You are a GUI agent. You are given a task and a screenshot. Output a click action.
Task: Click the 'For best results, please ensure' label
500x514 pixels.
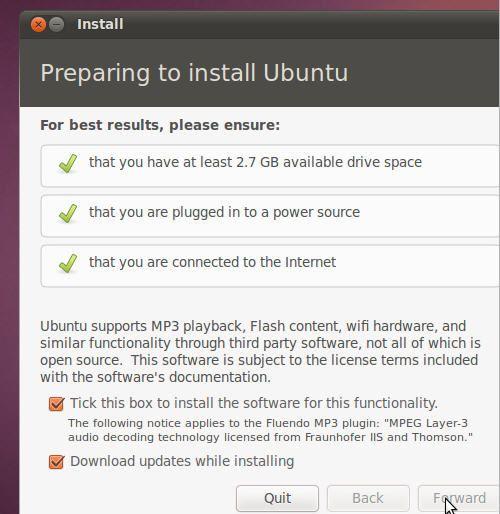tap(160, 125)
